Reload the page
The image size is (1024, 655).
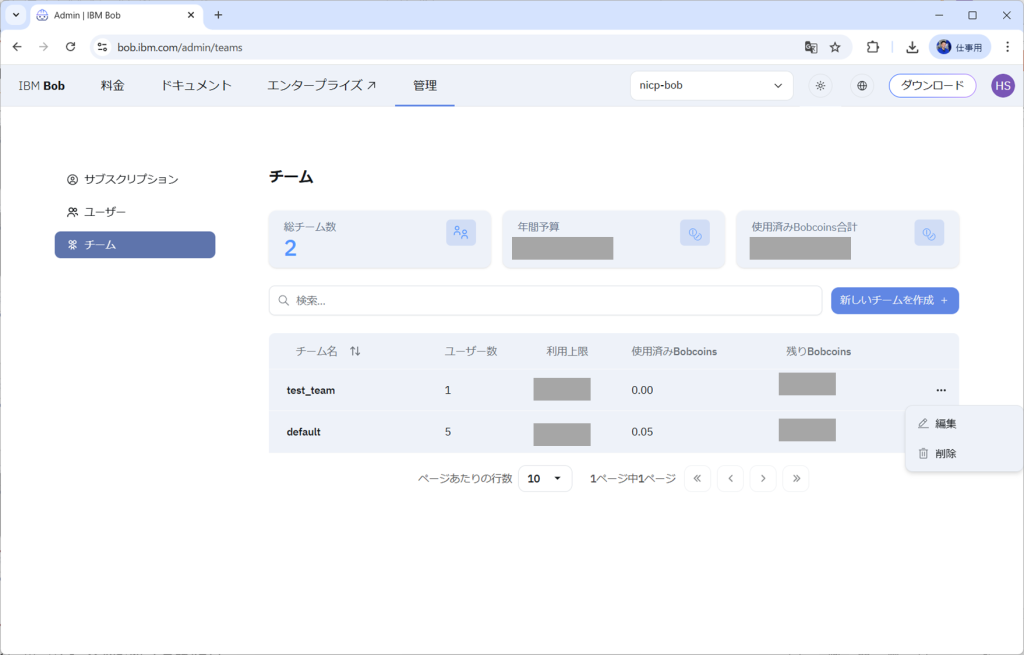coord(71,47)
